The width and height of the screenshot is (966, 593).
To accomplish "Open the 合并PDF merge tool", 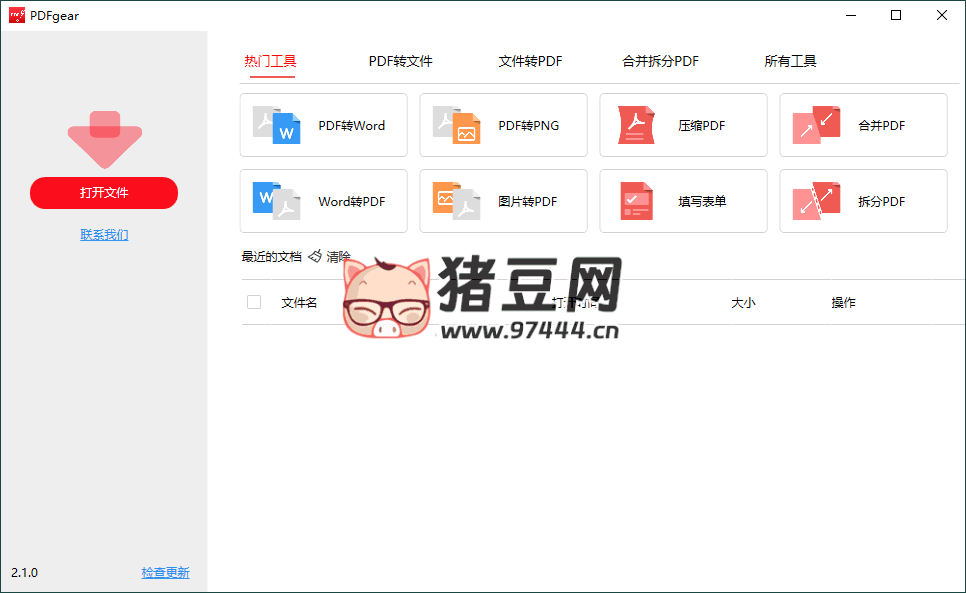I will (863, 125).
